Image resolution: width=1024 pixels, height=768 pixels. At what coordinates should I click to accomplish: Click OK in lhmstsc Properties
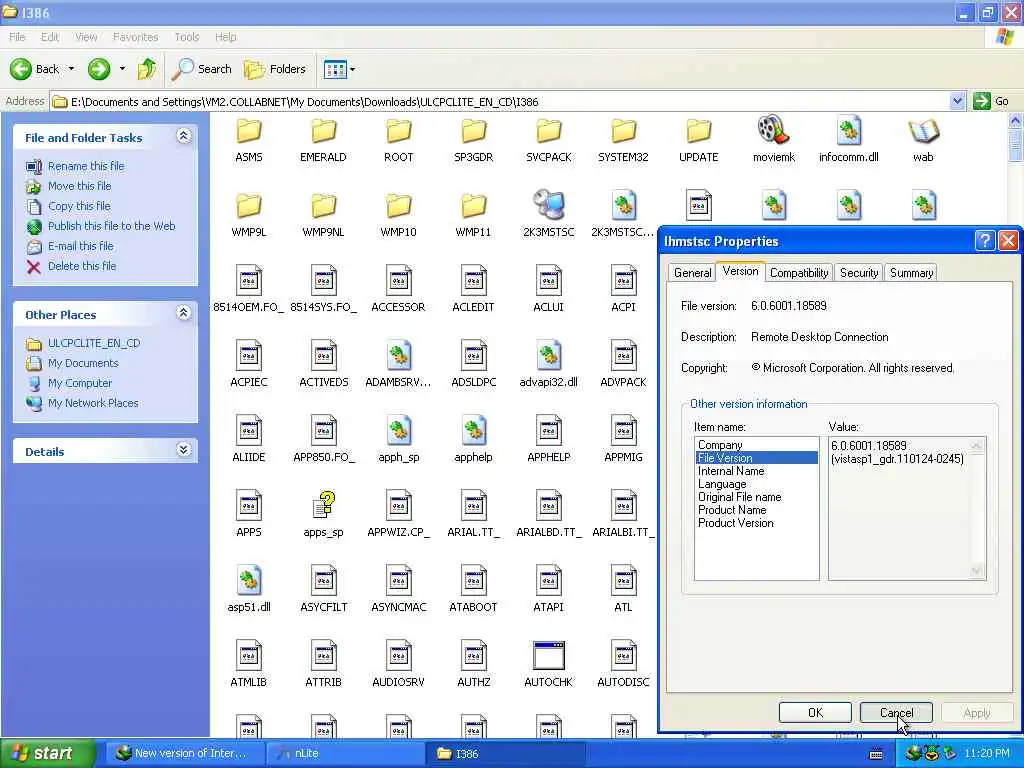click(x=815, y=712)
